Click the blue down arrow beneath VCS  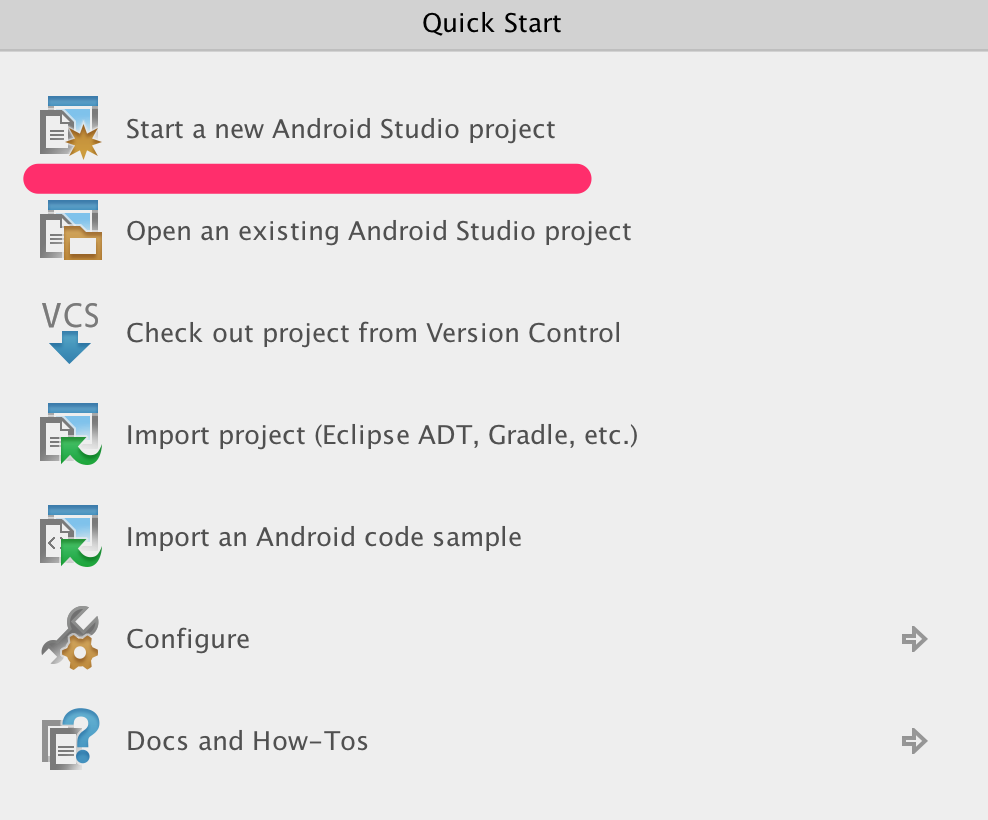pos(70,347)
